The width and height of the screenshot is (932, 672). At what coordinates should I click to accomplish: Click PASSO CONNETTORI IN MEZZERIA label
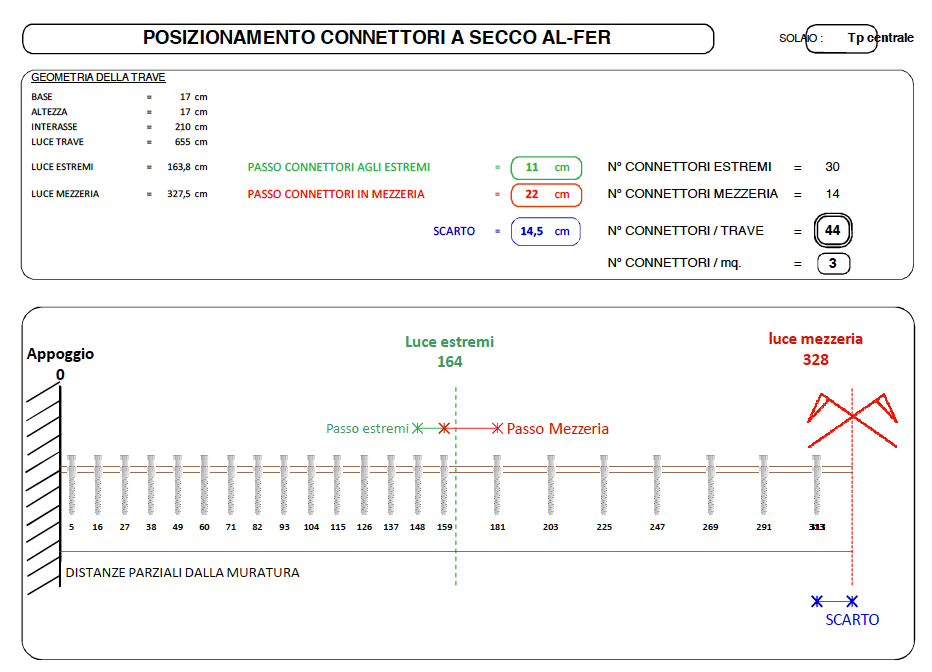[336, 194]
